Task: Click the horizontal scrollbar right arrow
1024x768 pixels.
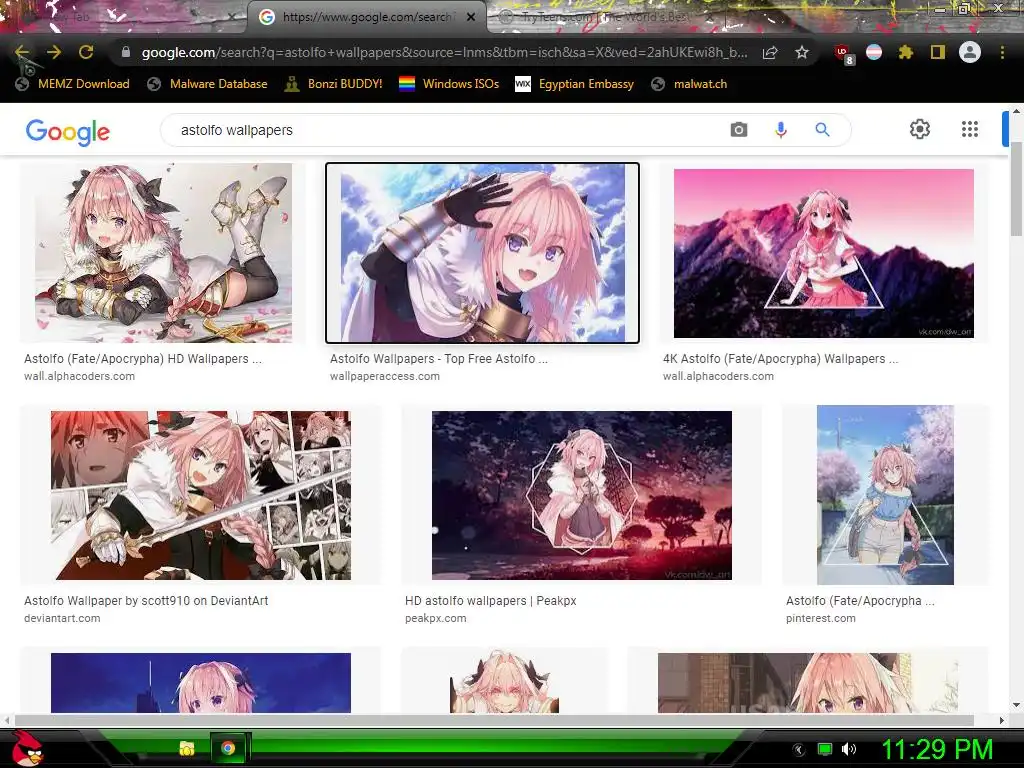Action: [1002, 720]
